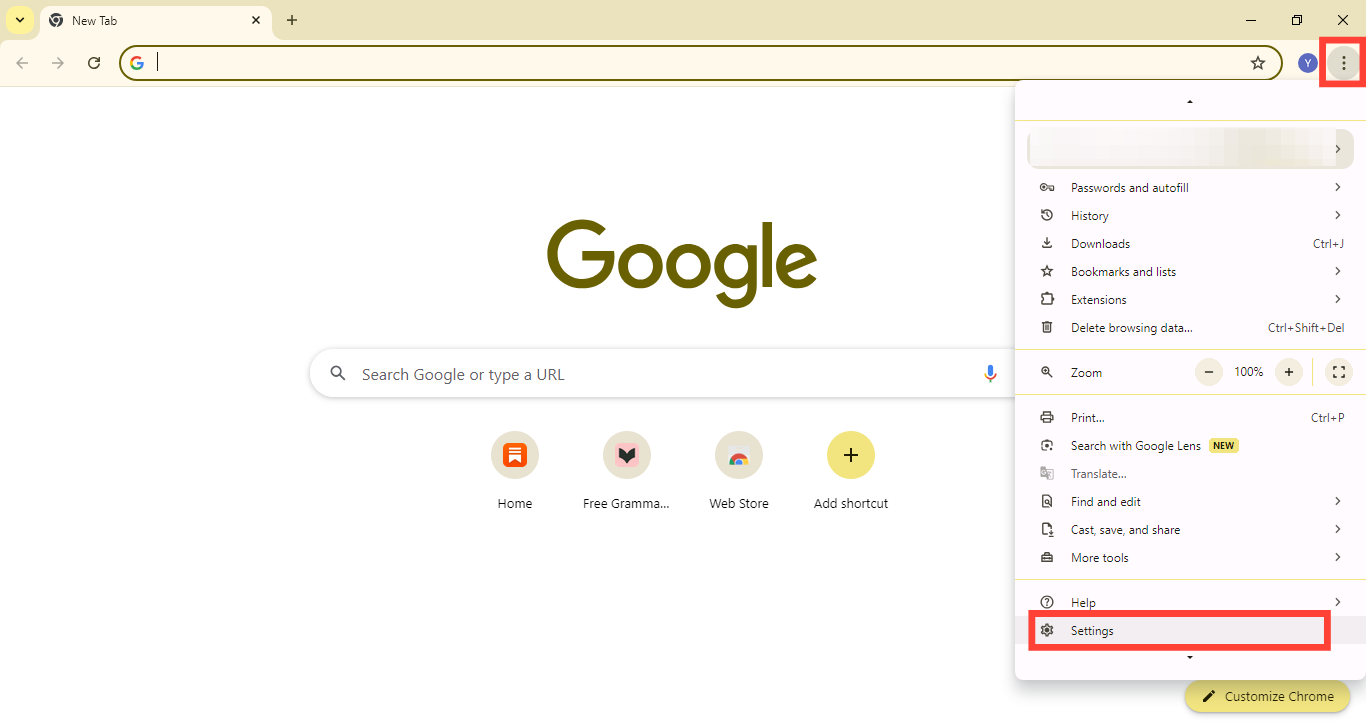Open a new tab with plus button
Image resolution: width=1366 pixels, height=728 pixels.
click(292, 20)
